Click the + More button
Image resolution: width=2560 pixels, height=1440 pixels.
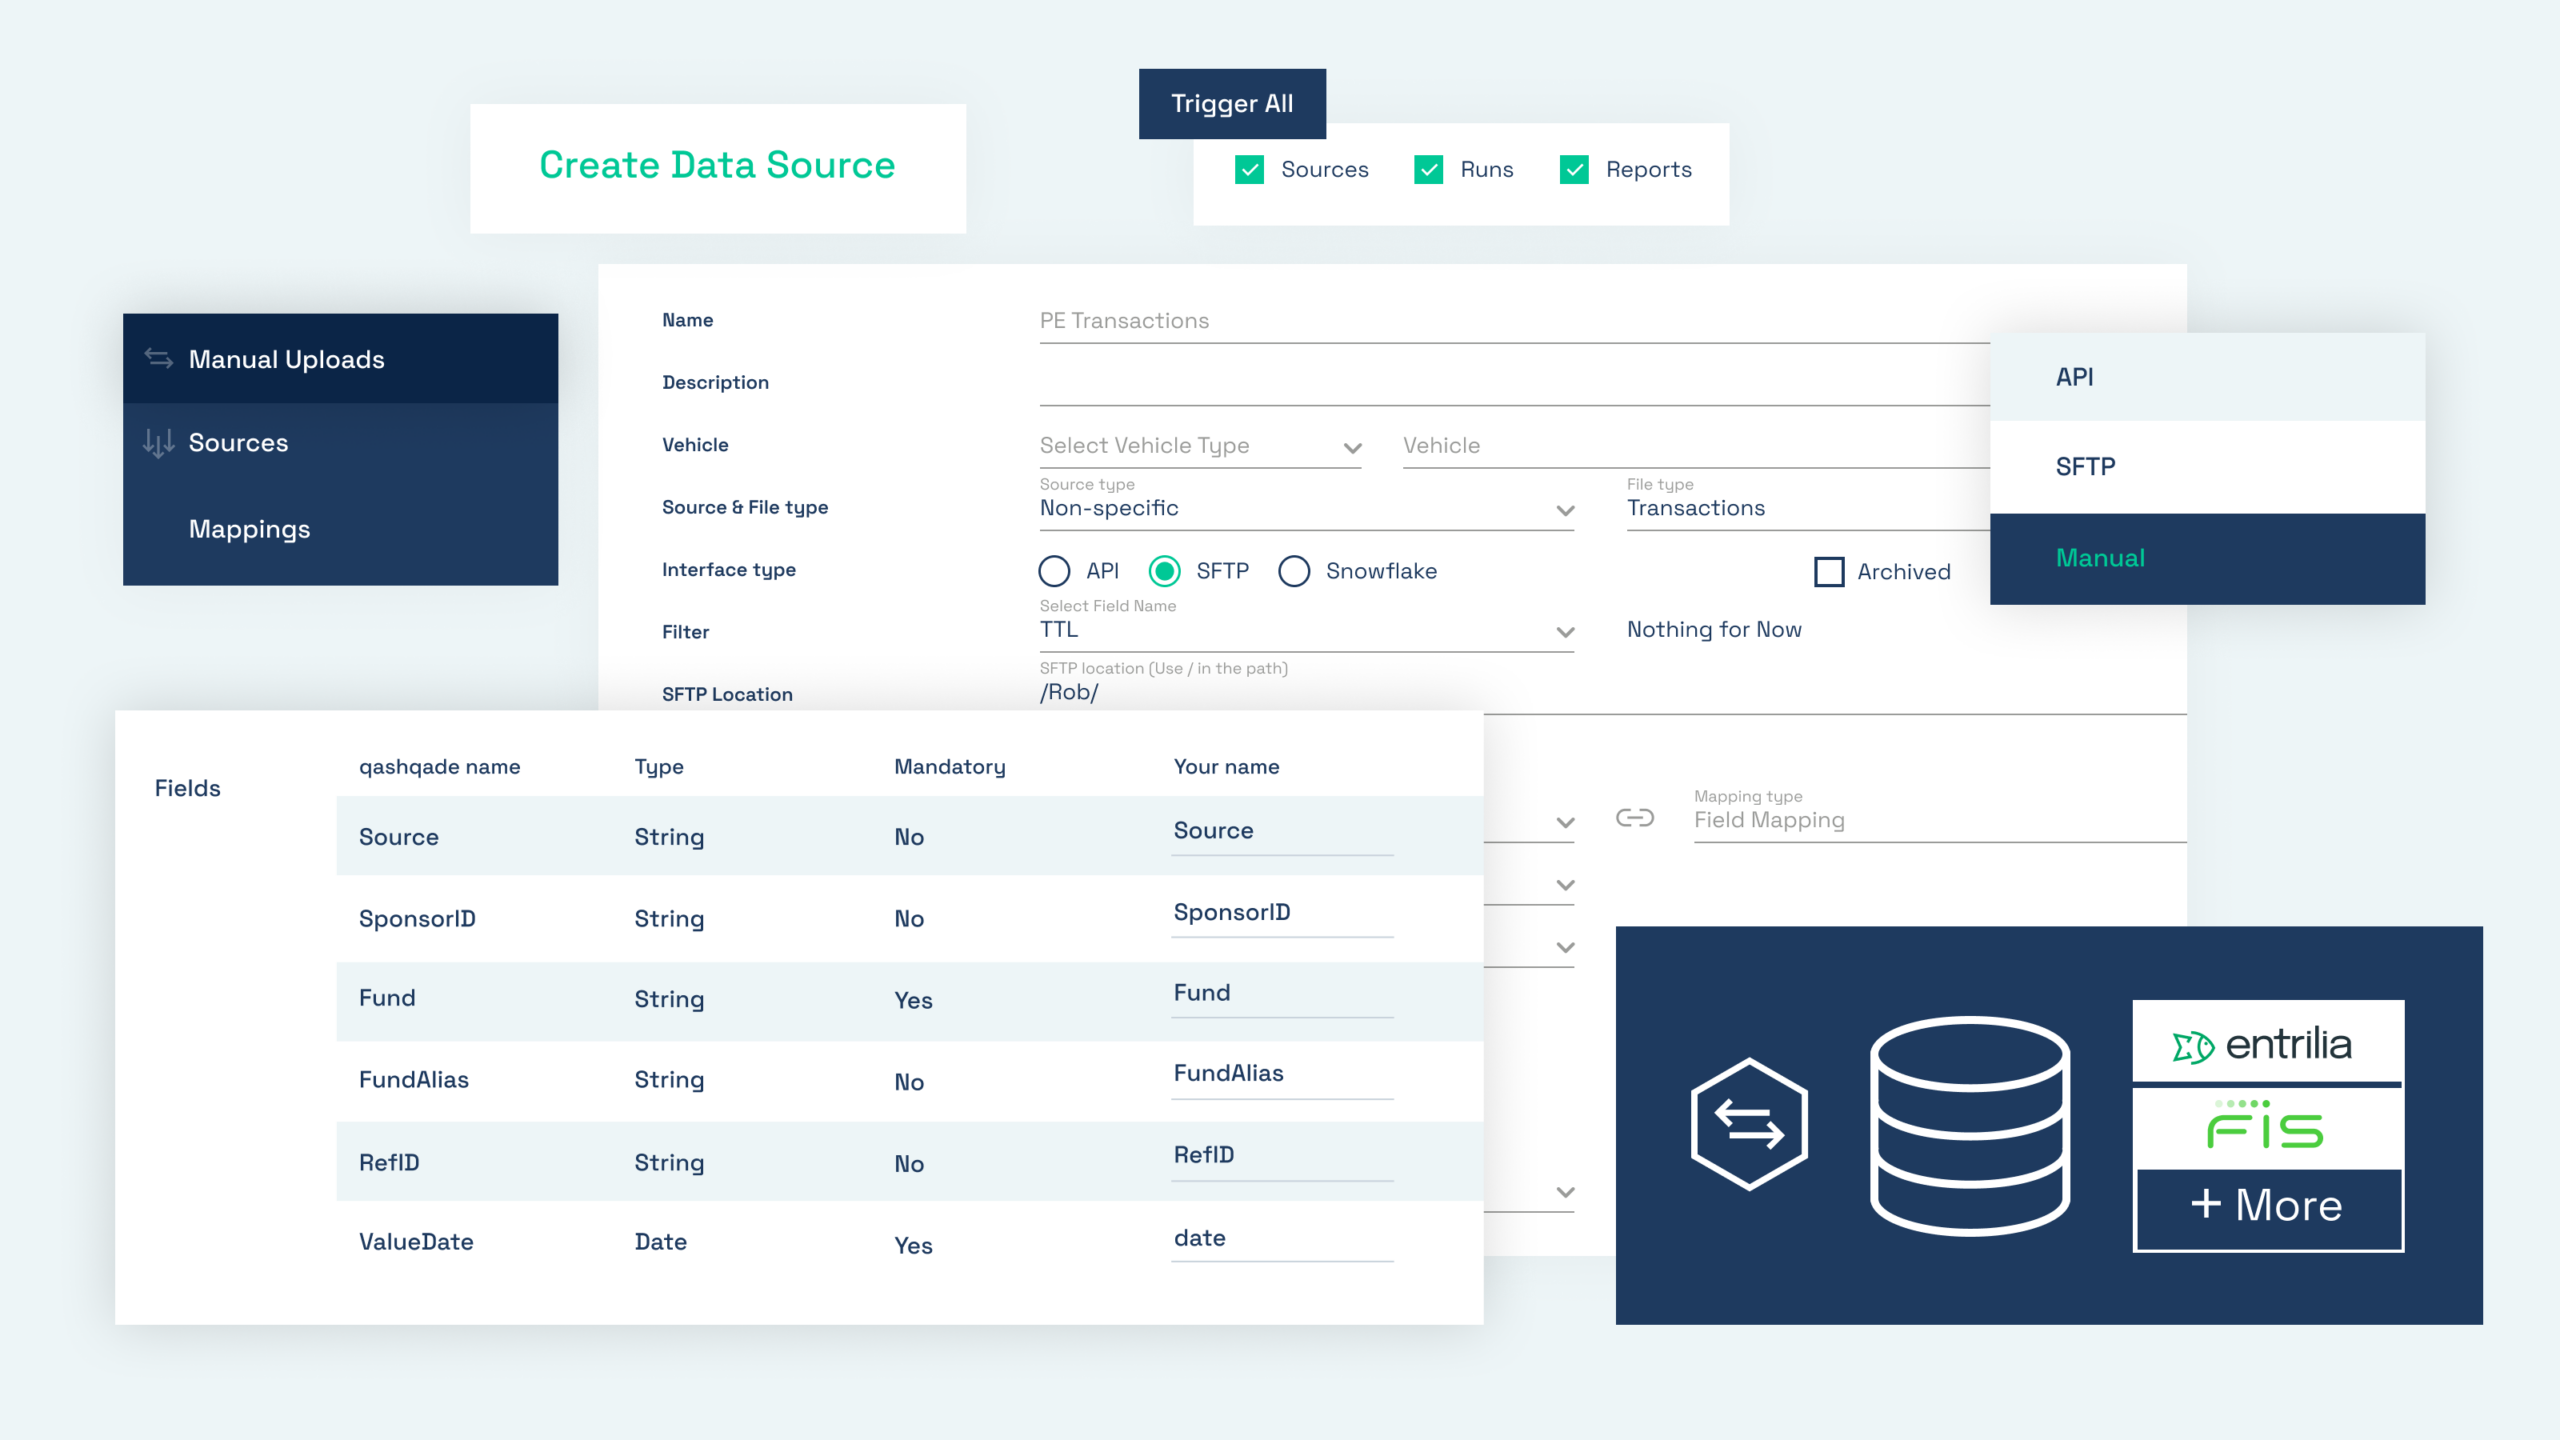(2267, 1207)
